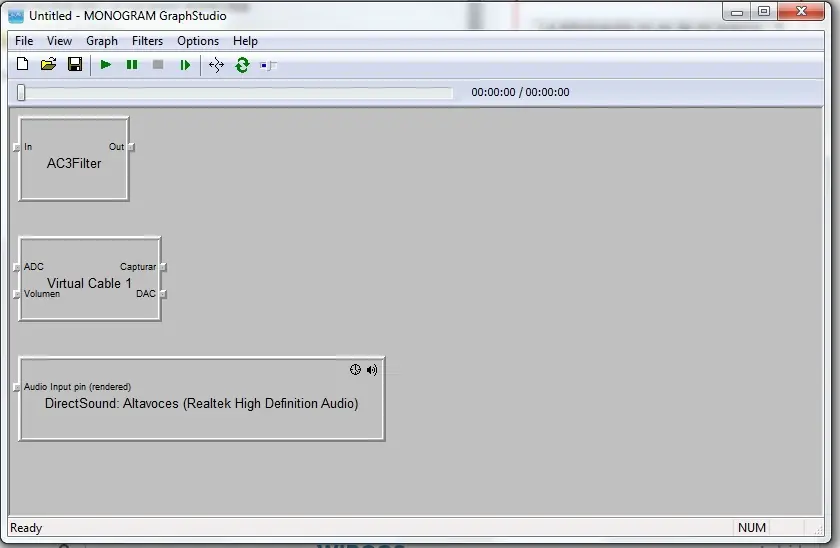Click the Audio Input pin (rendered) connector
This screenshot has width=840, height=548.
16,387
